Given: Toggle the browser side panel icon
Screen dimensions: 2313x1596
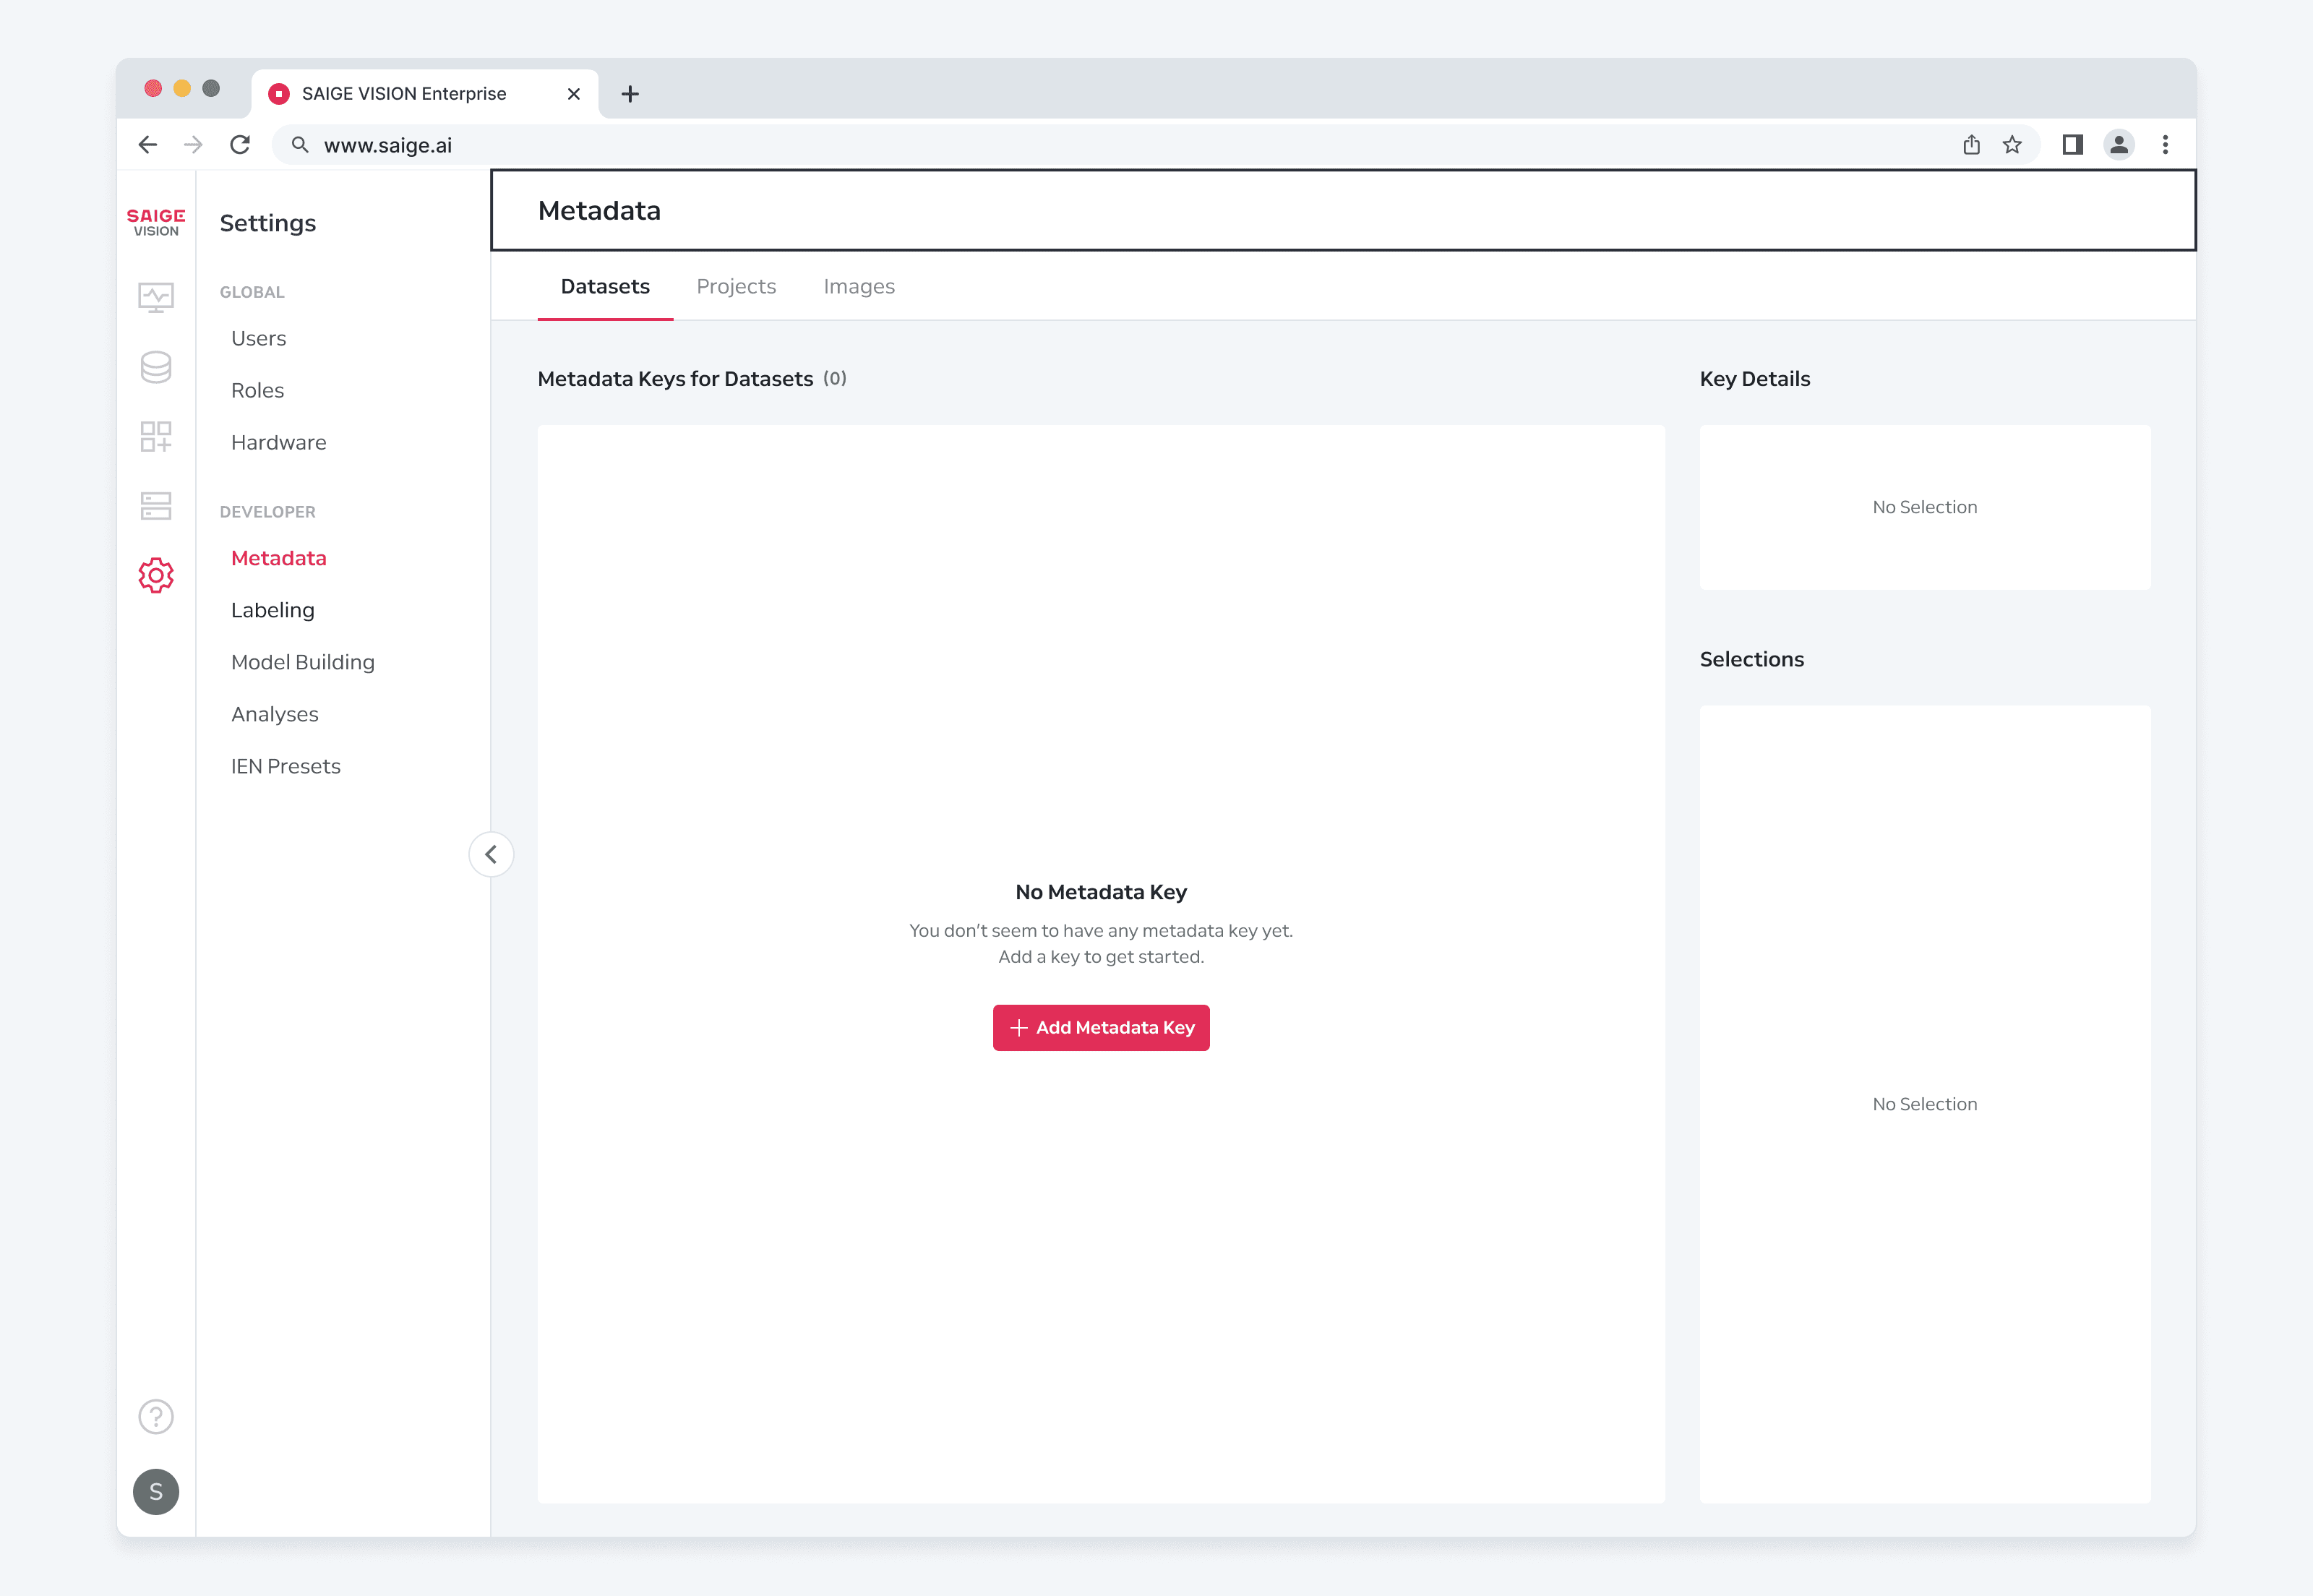Looking at the screenshot, I should (2072, 145).
